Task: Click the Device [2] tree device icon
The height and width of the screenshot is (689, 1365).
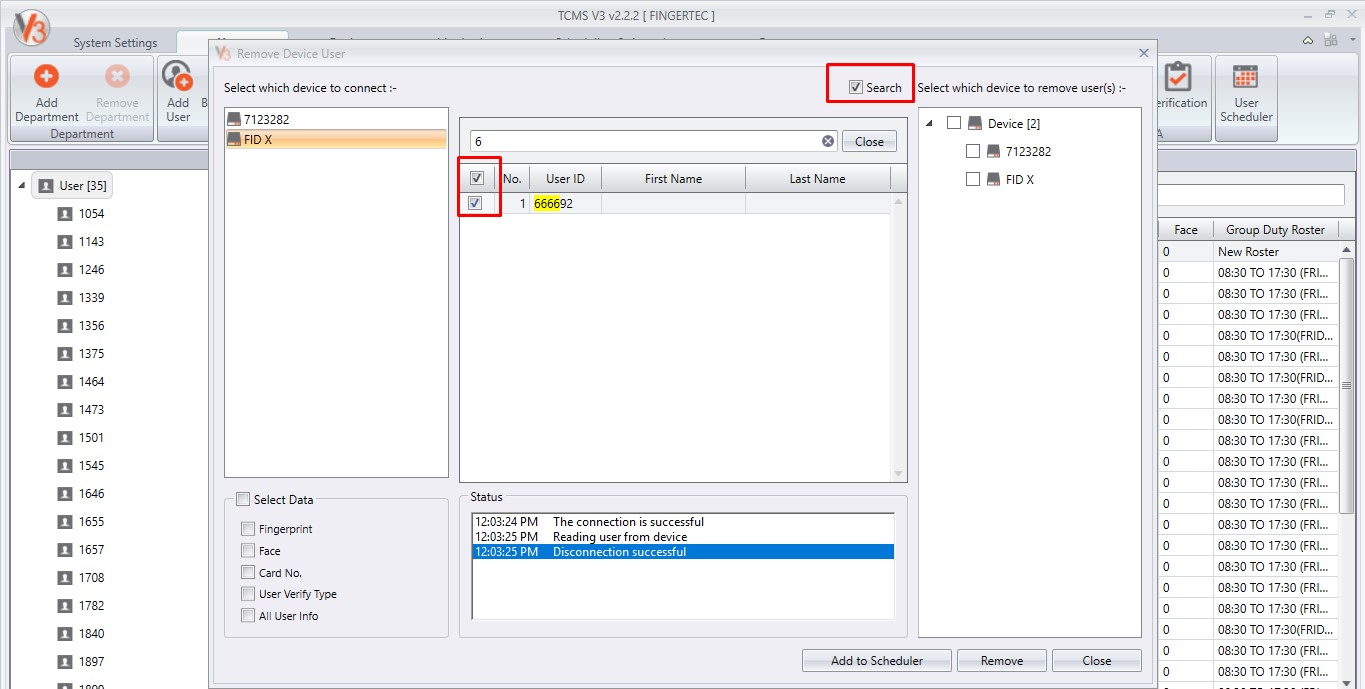Action: click(975, 124)
